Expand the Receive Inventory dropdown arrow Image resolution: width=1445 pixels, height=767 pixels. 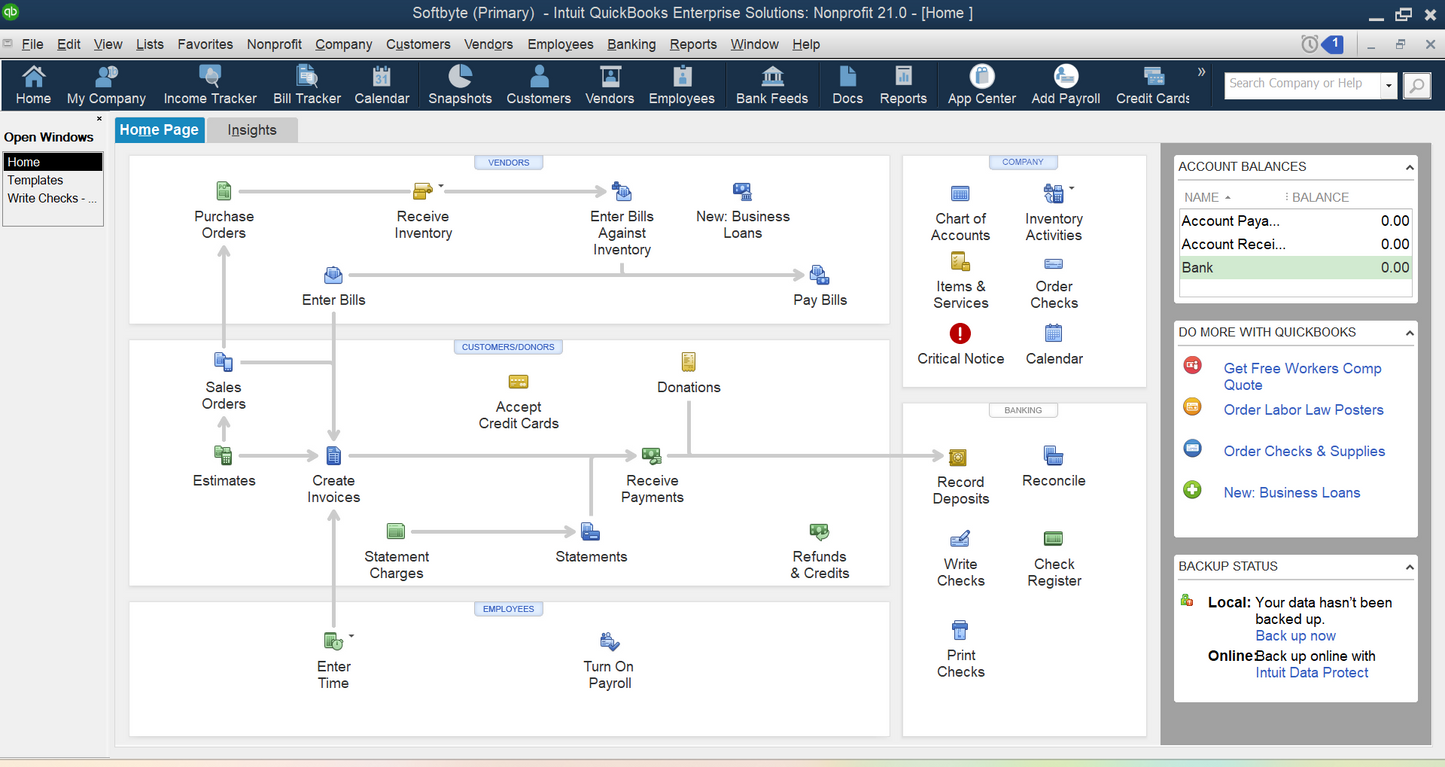pyautogui.click(x=441, y=186)
